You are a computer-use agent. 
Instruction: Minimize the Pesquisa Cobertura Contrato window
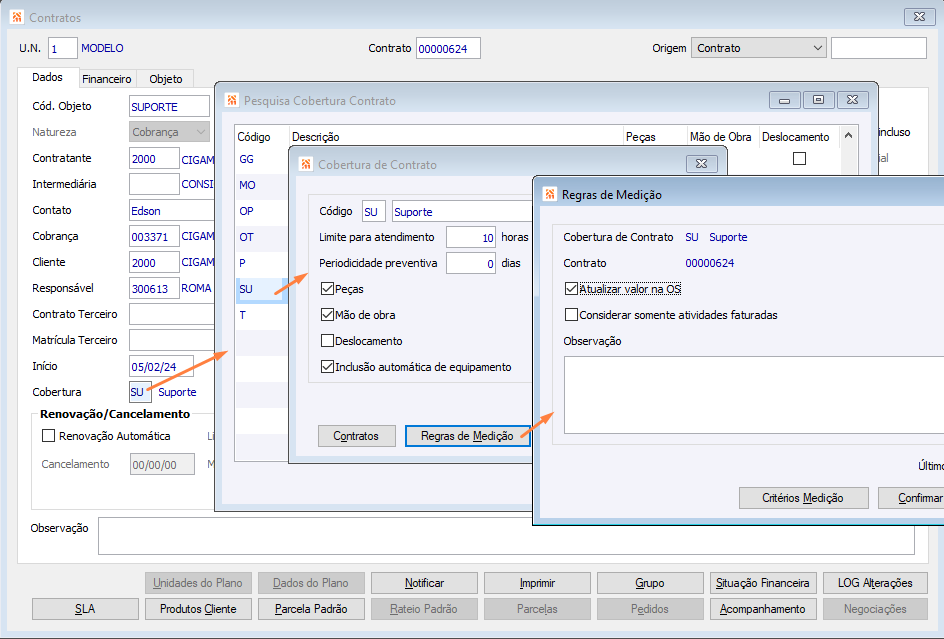point(784,100)
